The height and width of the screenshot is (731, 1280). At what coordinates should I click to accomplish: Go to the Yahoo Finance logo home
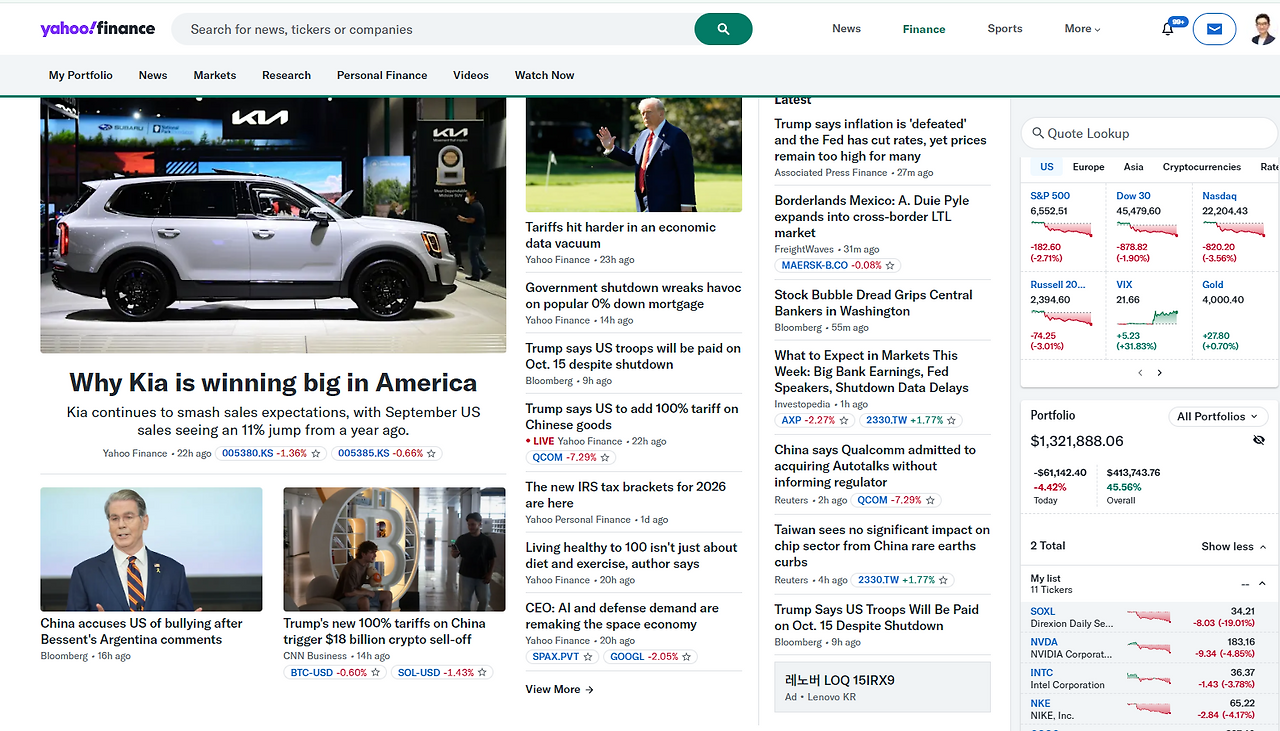point(98,28)
